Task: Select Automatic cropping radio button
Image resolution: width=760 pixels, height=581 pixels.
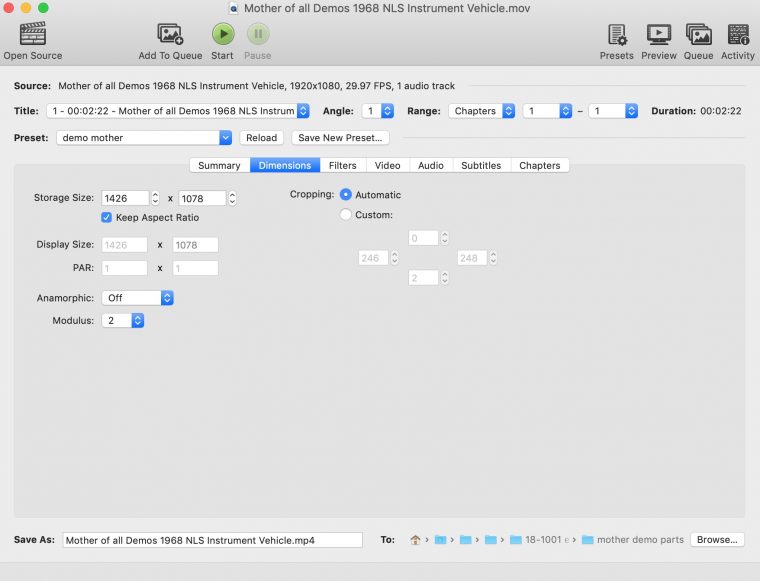Action: (346, 195)
